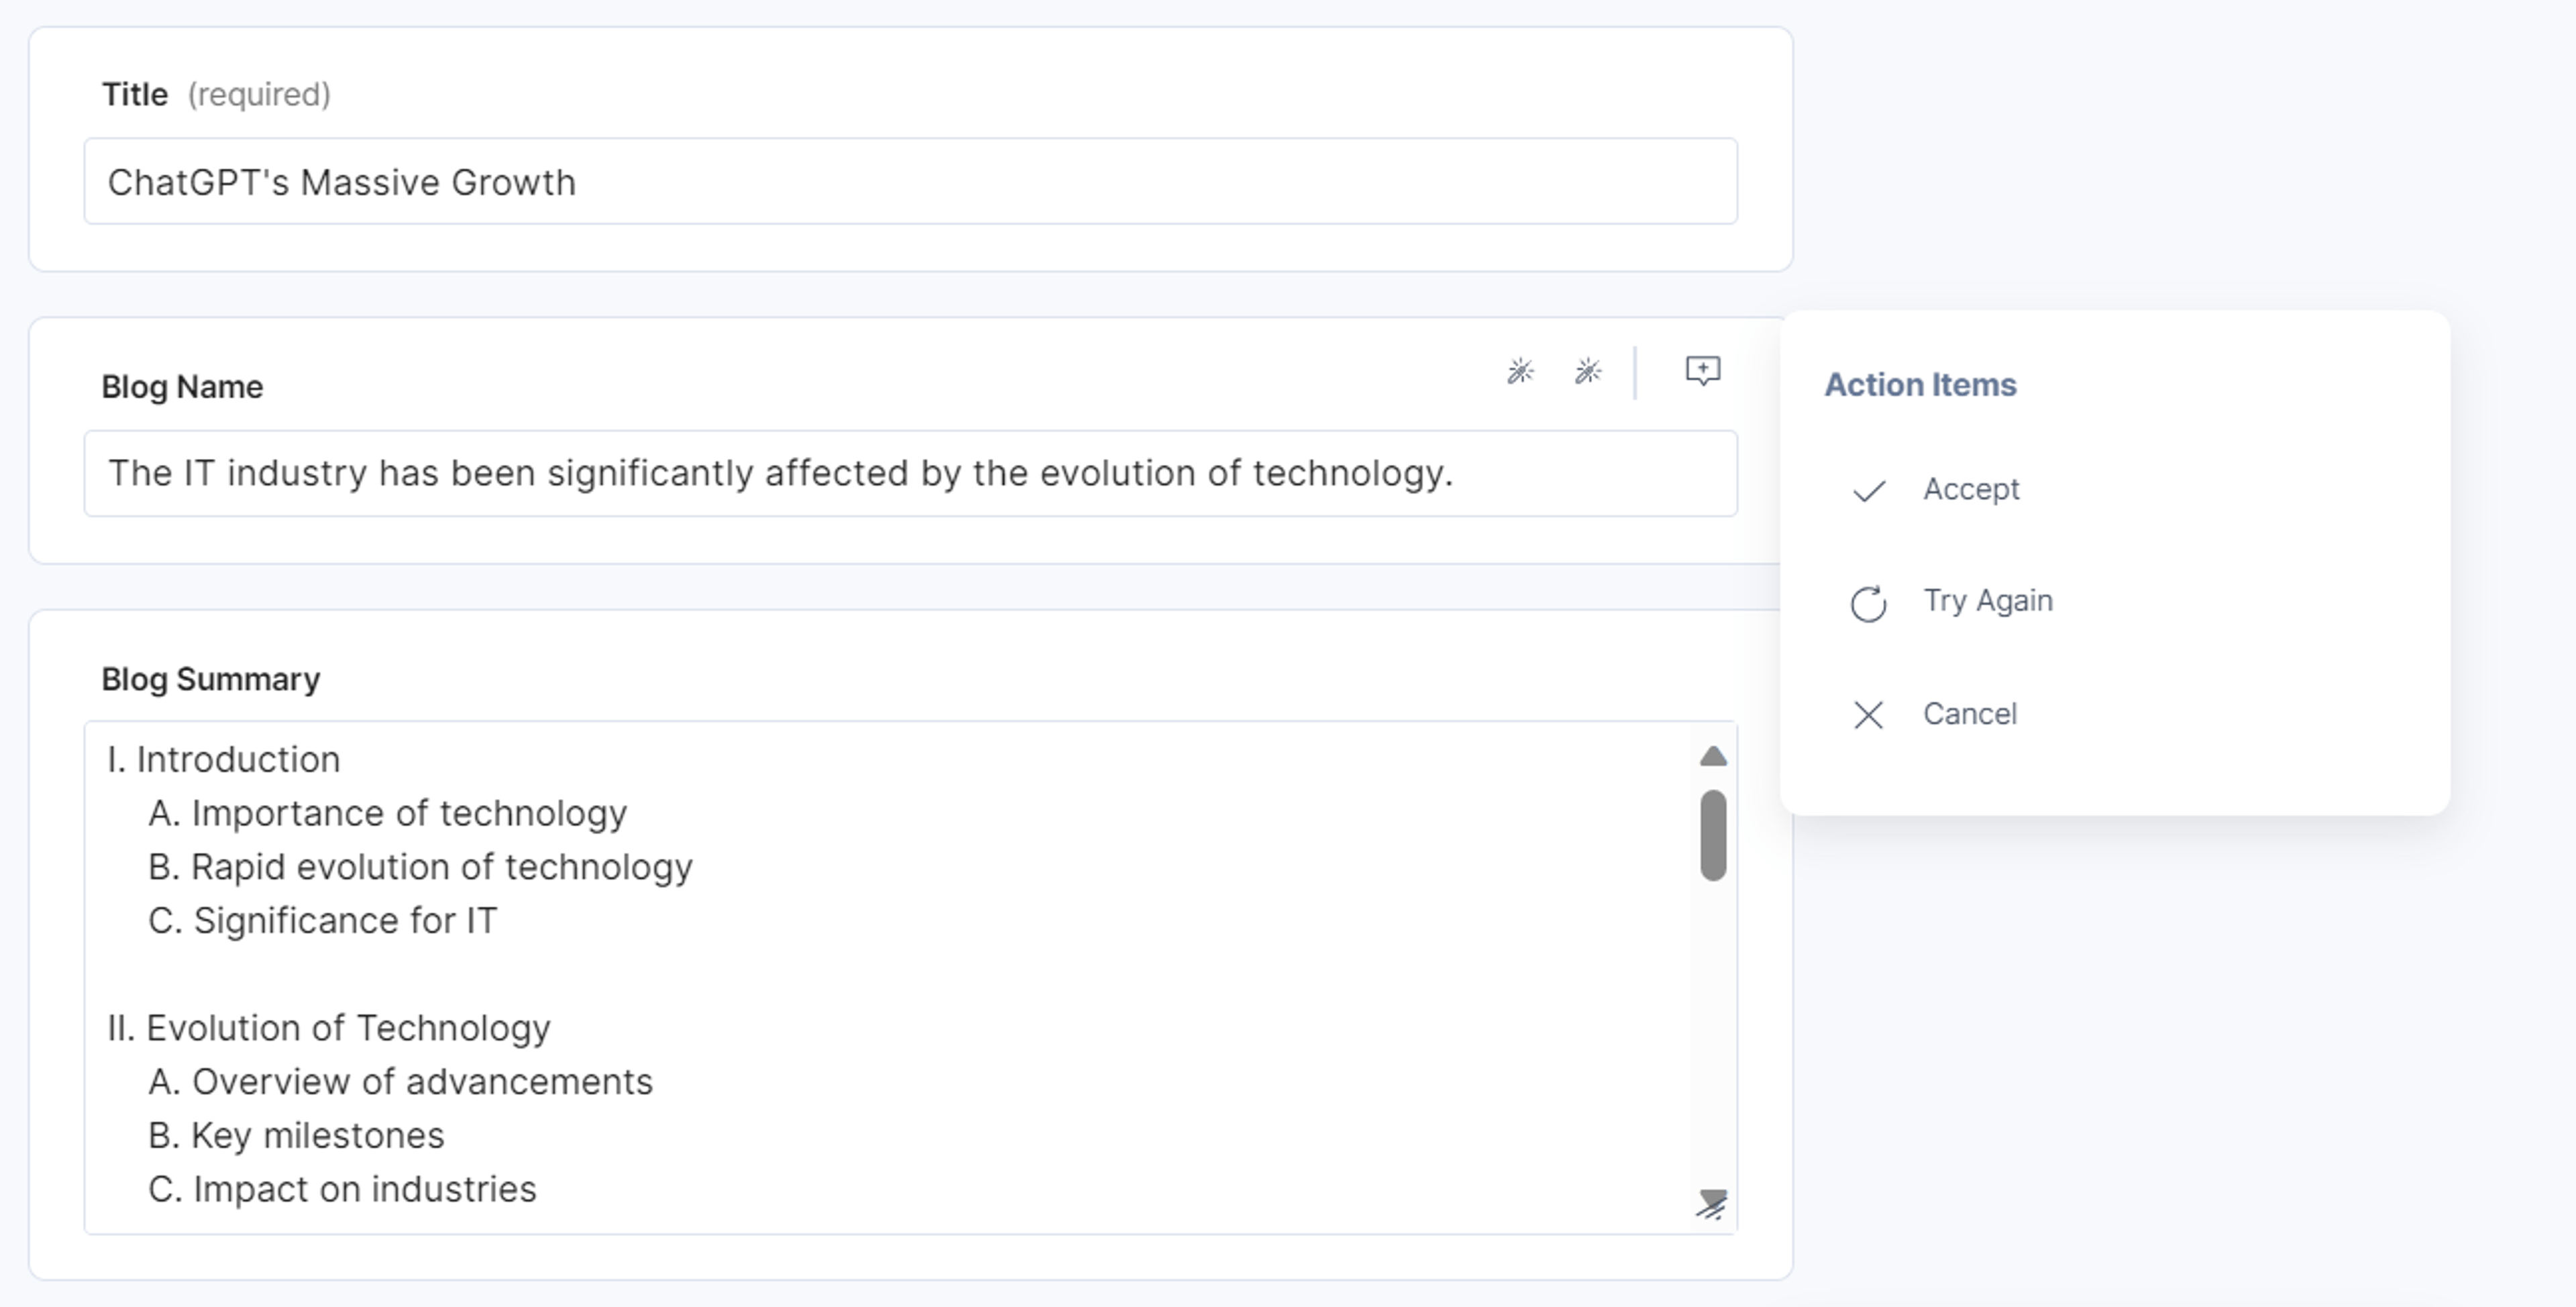Screen dimensions: 2576x1307
Task: Click the 'I. Introduction' line in Blog Summary
Action: pyautogui.click(x=224, y=759)
